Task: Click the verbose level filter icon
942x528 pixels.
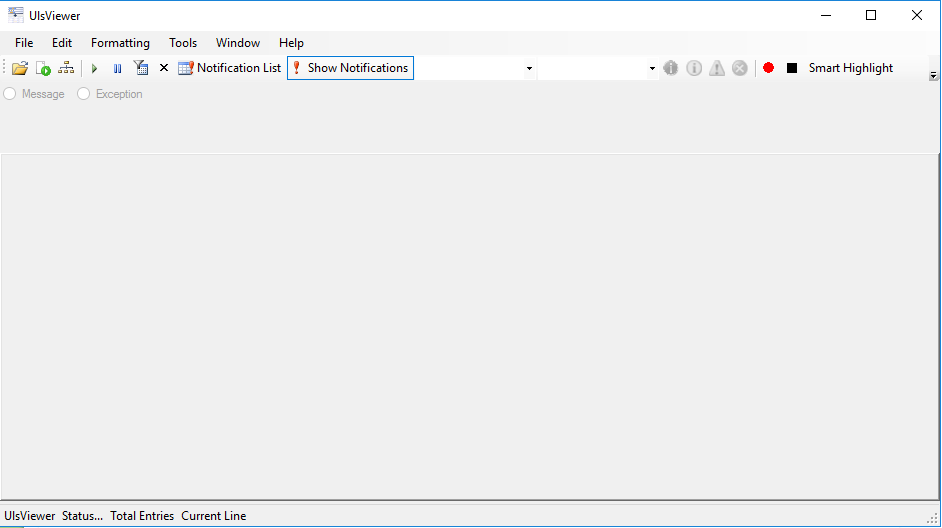Action: [670, 68]
